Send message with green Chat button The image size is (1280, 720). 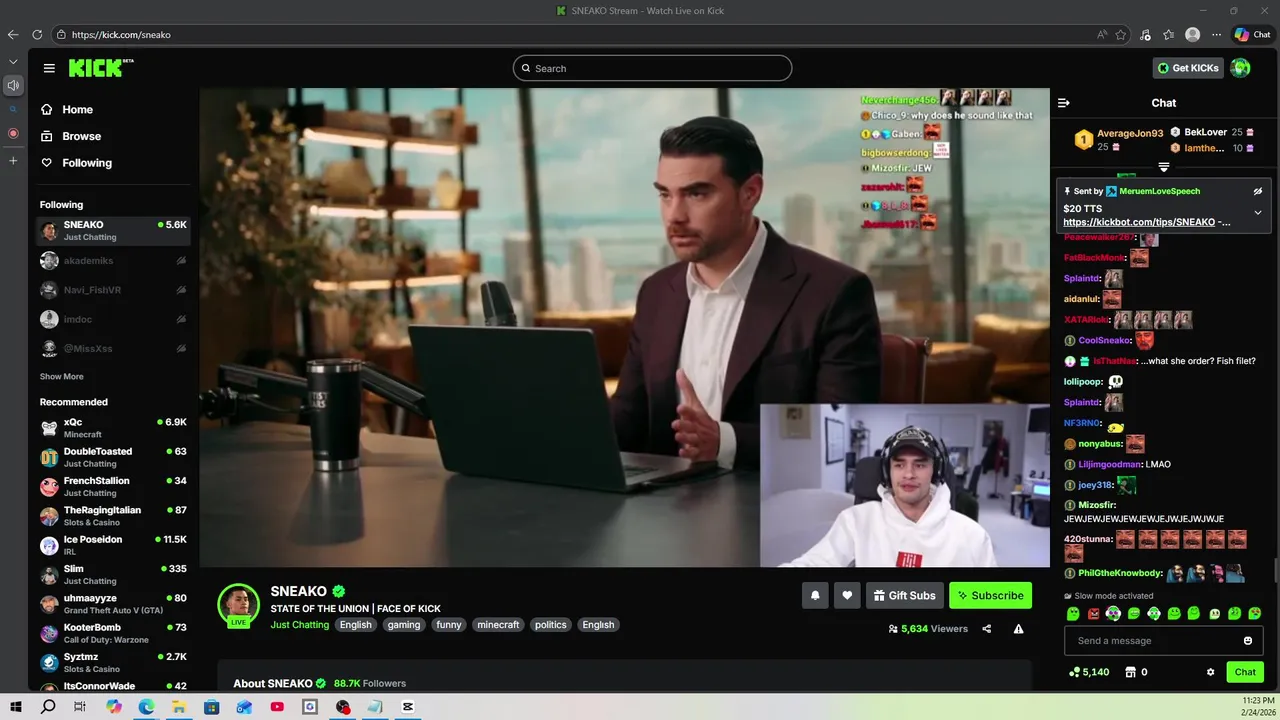[1245, 672]
